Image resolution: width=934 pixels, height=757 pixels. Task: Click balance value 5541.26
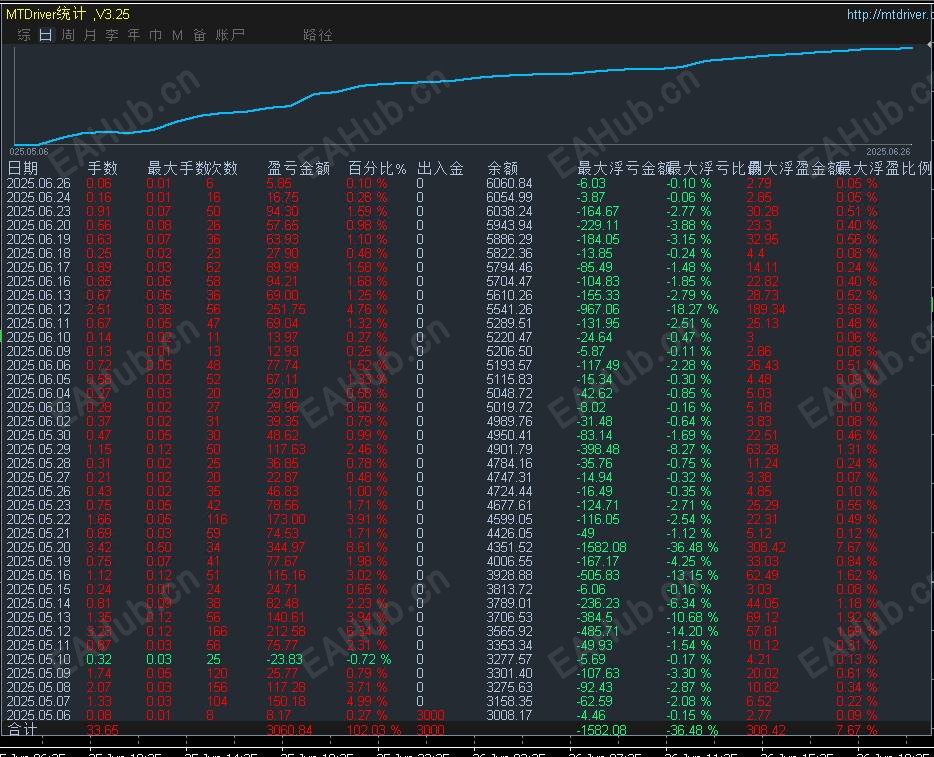tap(509, 309)
